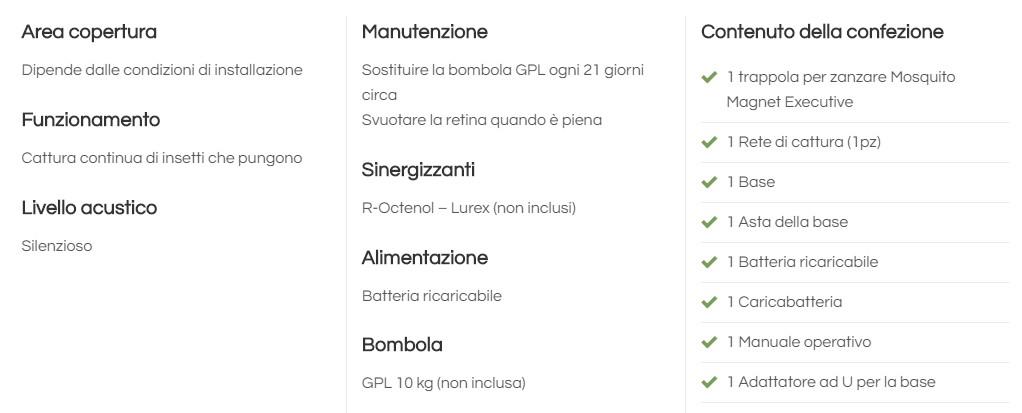Select the Manutenzione heading
Viewport: 1022px width, 413px height.
point(424,32)
